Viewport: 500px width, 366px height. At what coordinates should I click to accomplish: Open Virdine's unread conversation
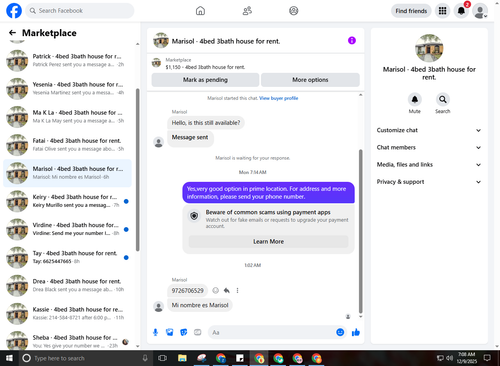pos(67,229)
